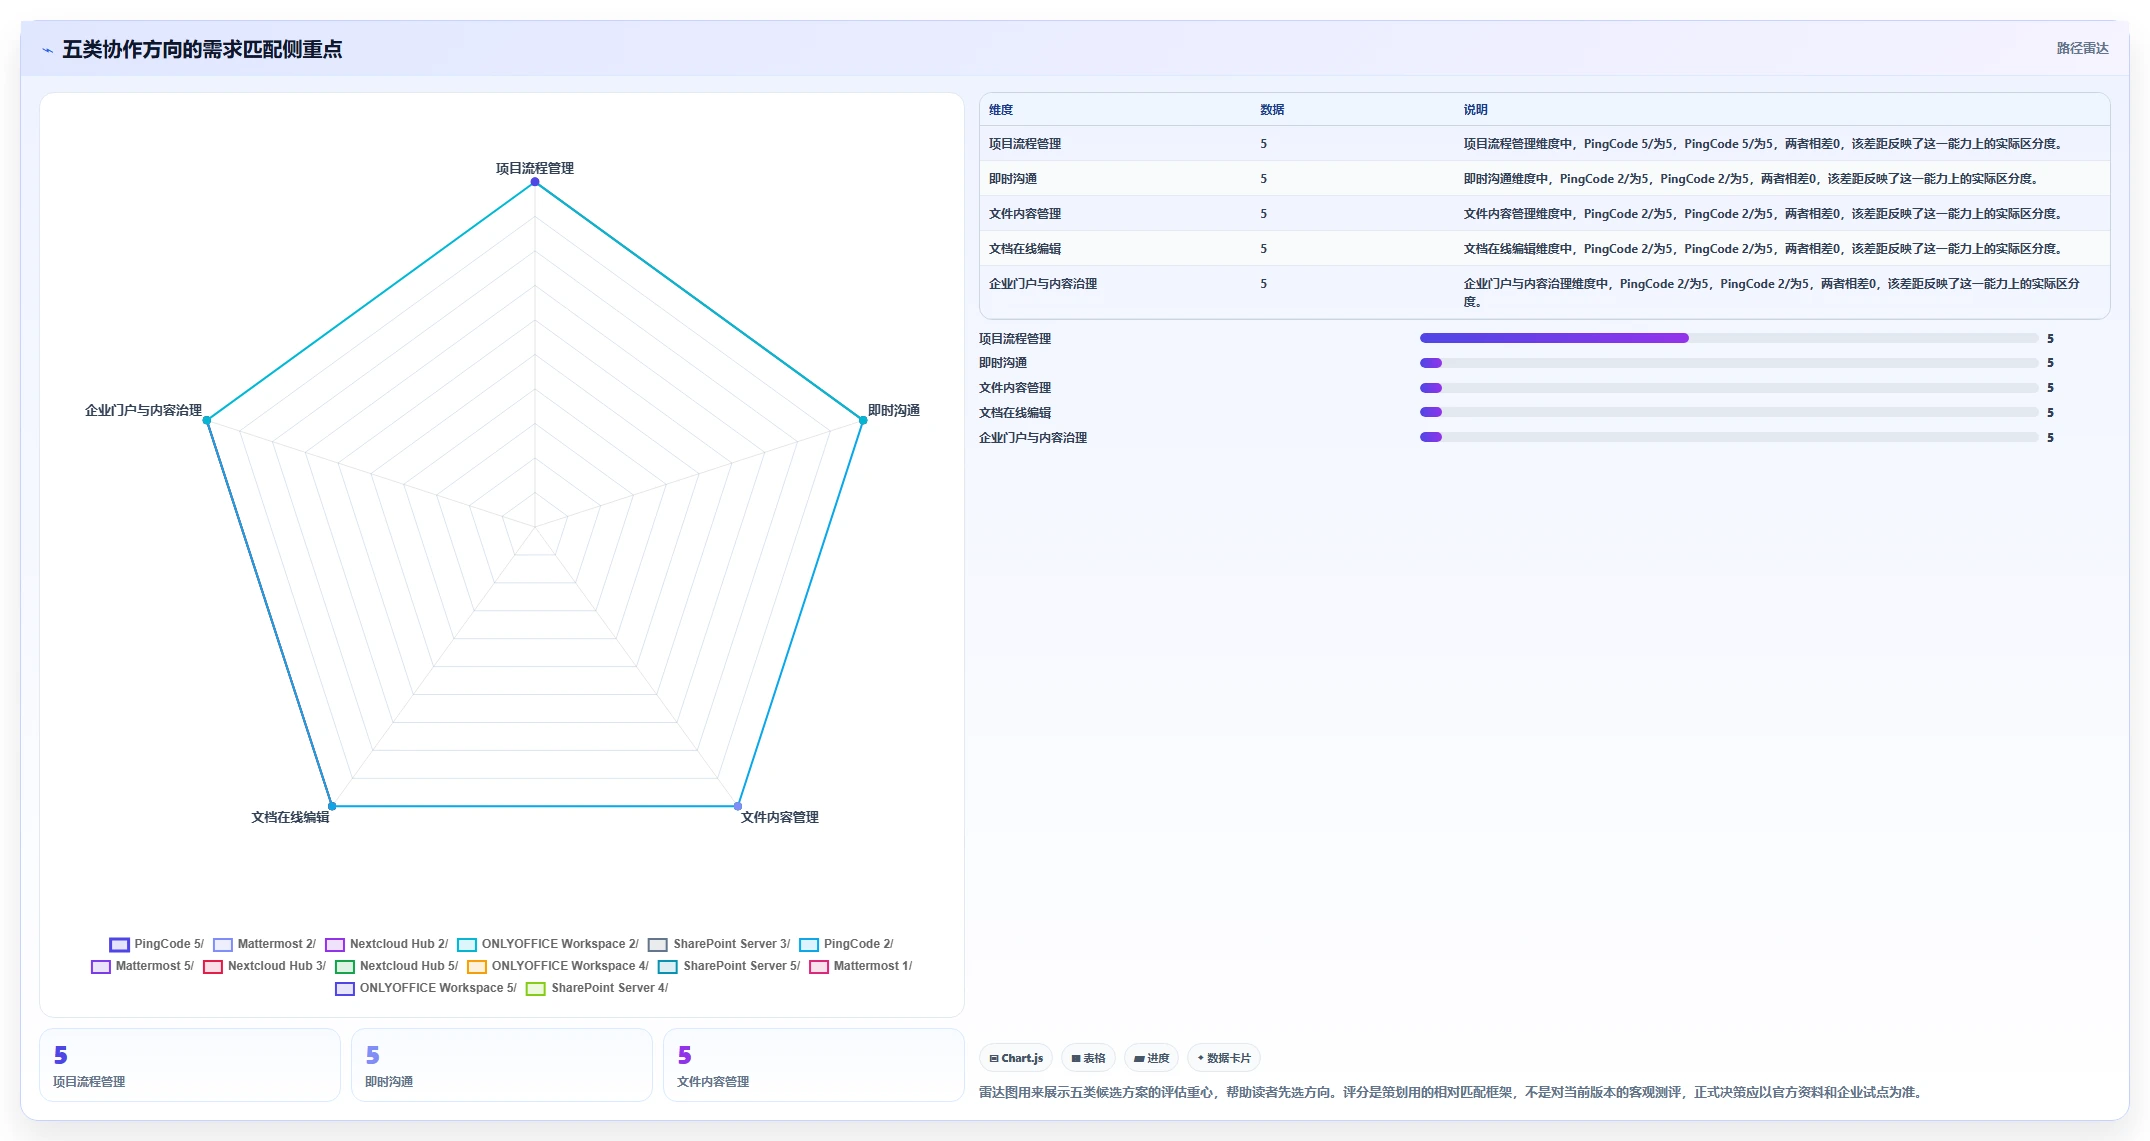The height and width of the screenshot is (1141, 2150).
Task: Click the 项目流程管理 radar axis label
Action: [x=535, y=168]
